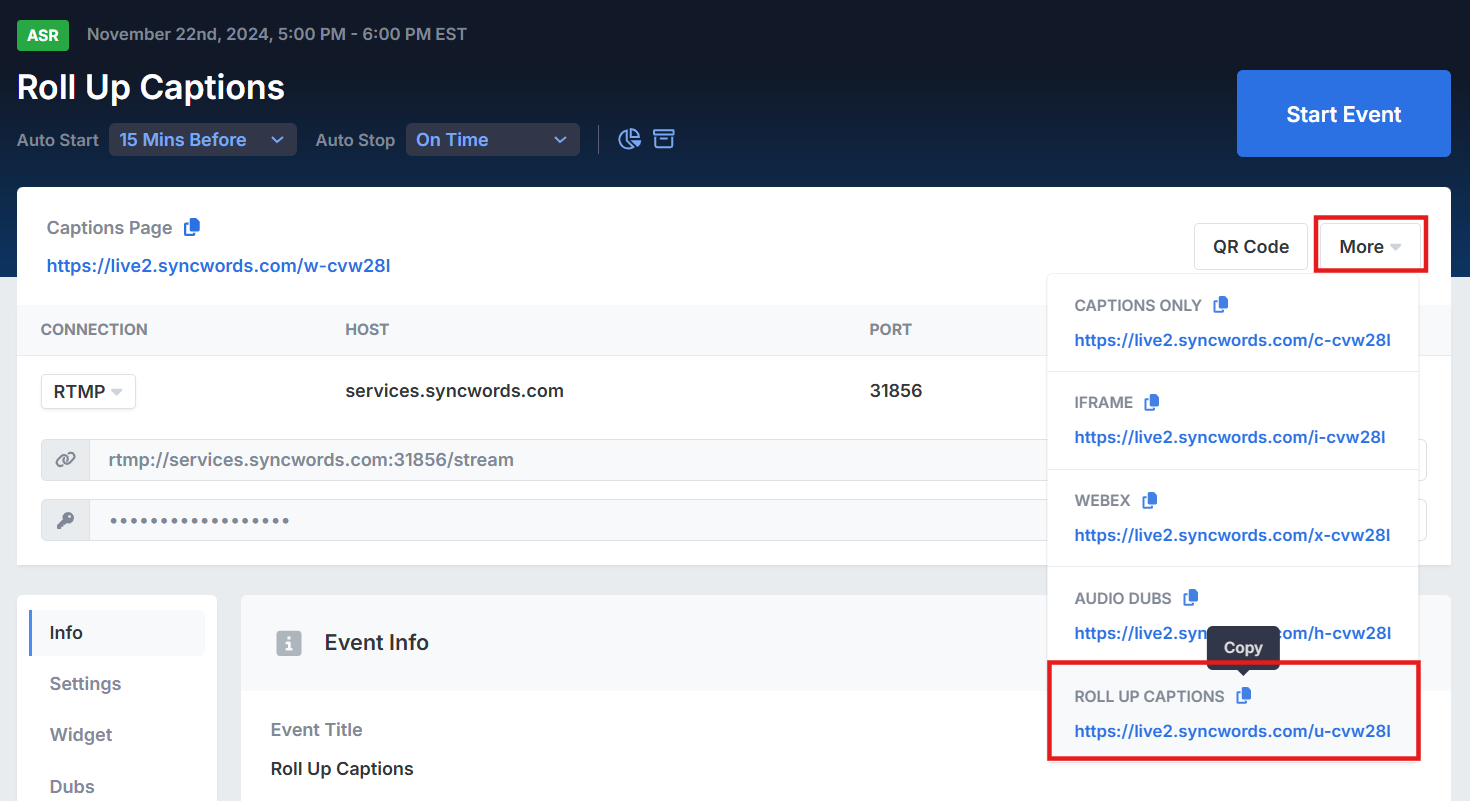Viewport: 1470px width, 801px height.
Task: Click the archive box icon
Action: (x=664, y=139)
